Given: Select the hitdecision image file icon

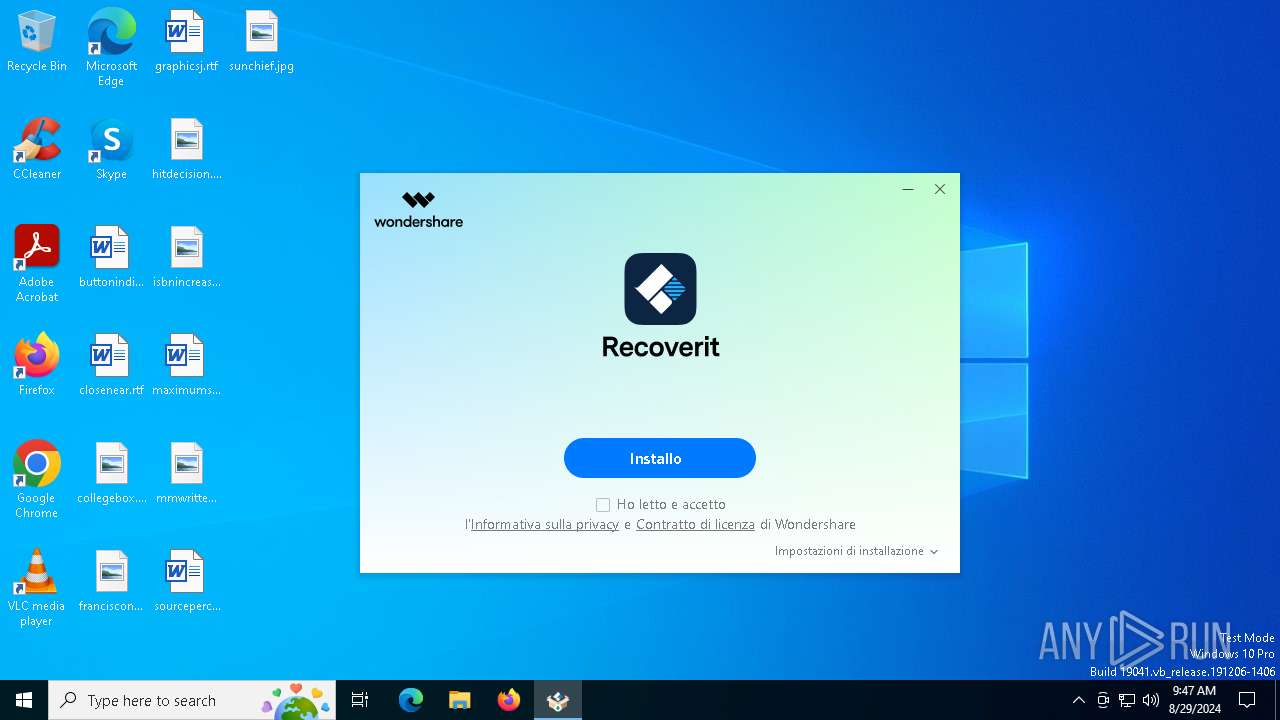Looking at the screenshot, I should pos(186,150).
